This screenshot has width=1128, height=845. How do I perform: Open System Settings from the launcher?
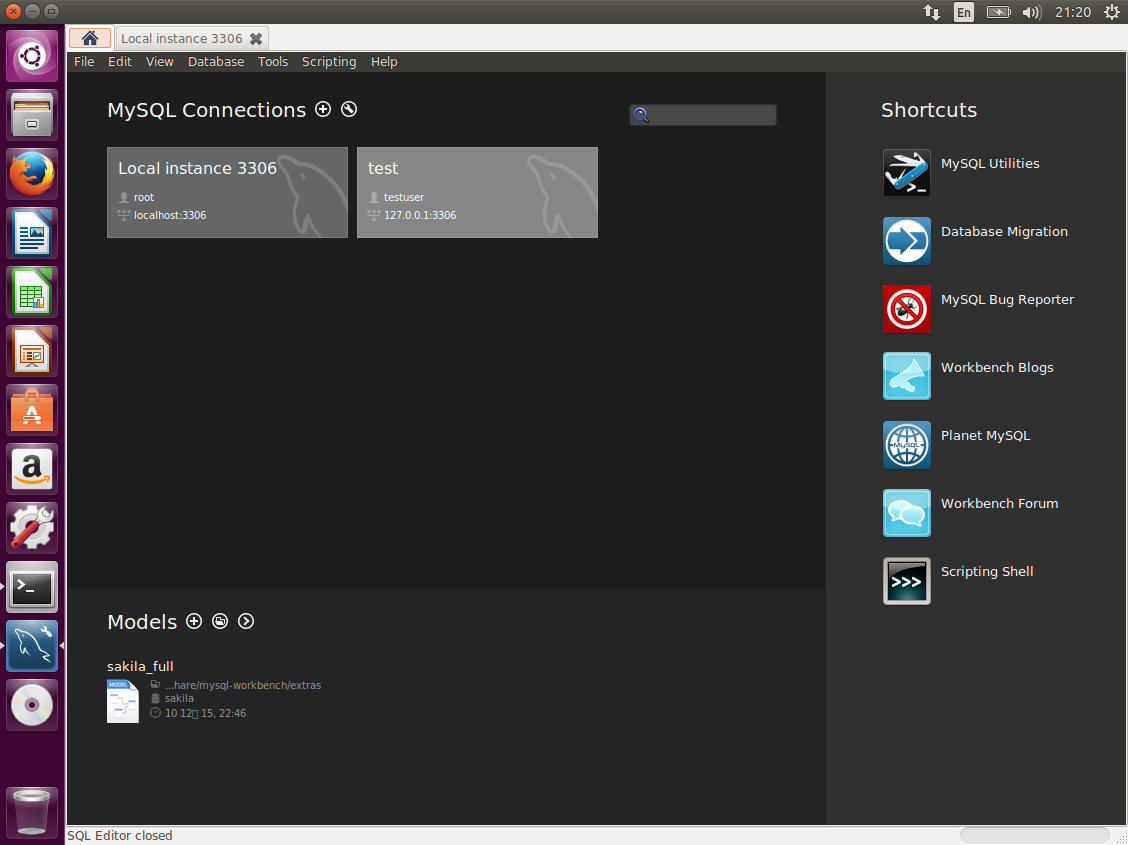[x=32, y=528]
